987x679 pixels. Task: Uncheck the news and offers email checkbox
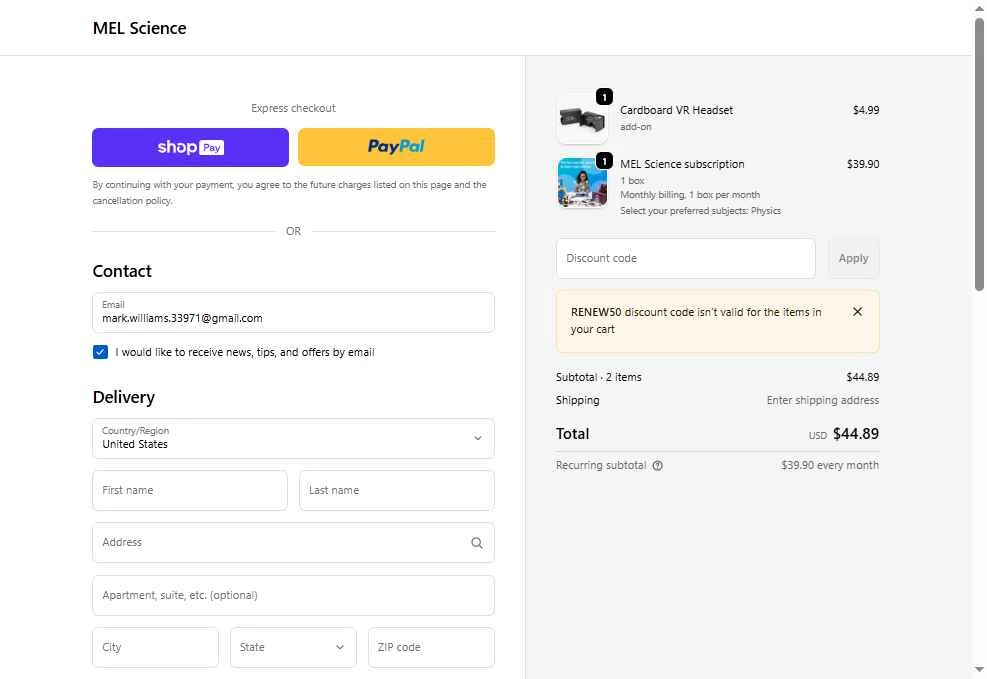pyautogui.click(x=100, y=352)
